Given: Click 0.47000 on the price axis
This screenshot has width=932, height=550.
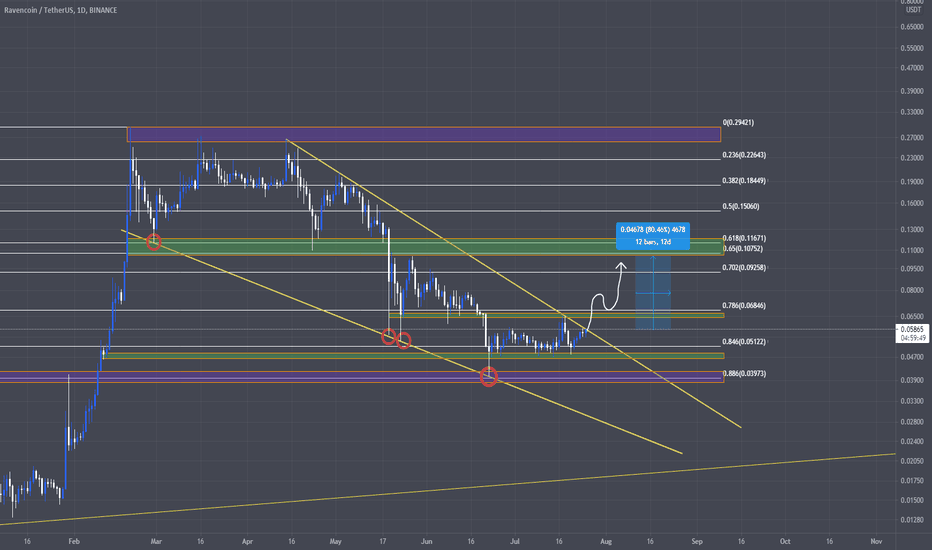Looking at the screenshot, I should pos(912,69).
